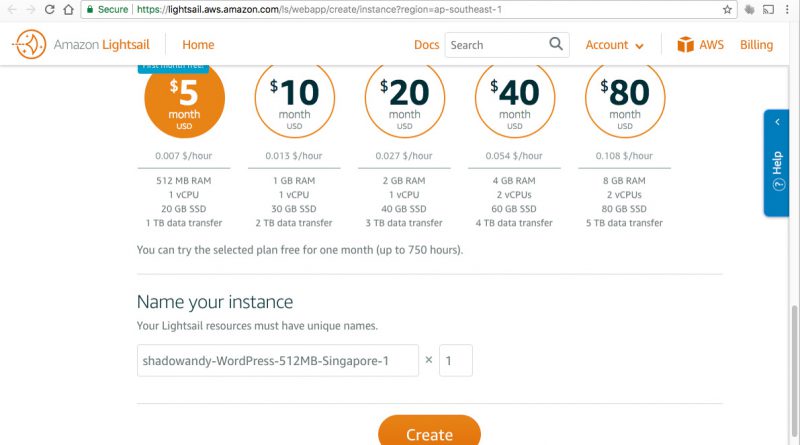Open the cast icon in the browser toolbar
This screenshot has width=800, height=445.
click(x=768, y=9)
